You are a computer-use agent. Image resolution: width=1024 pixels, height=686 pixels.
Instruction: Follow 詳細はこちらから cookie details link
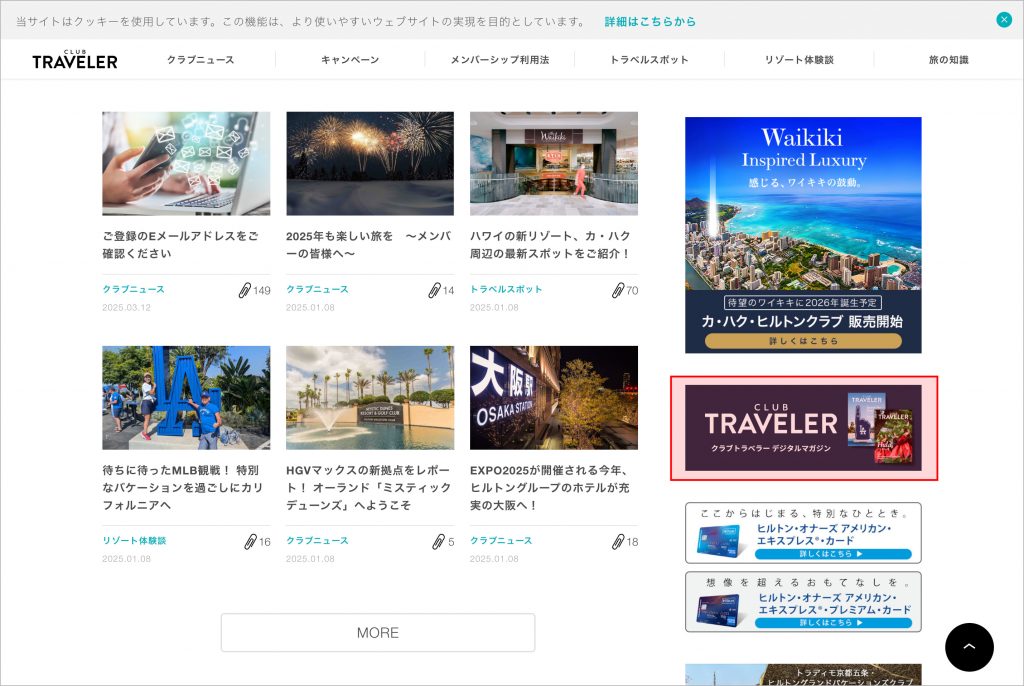[x=650, y=21]
